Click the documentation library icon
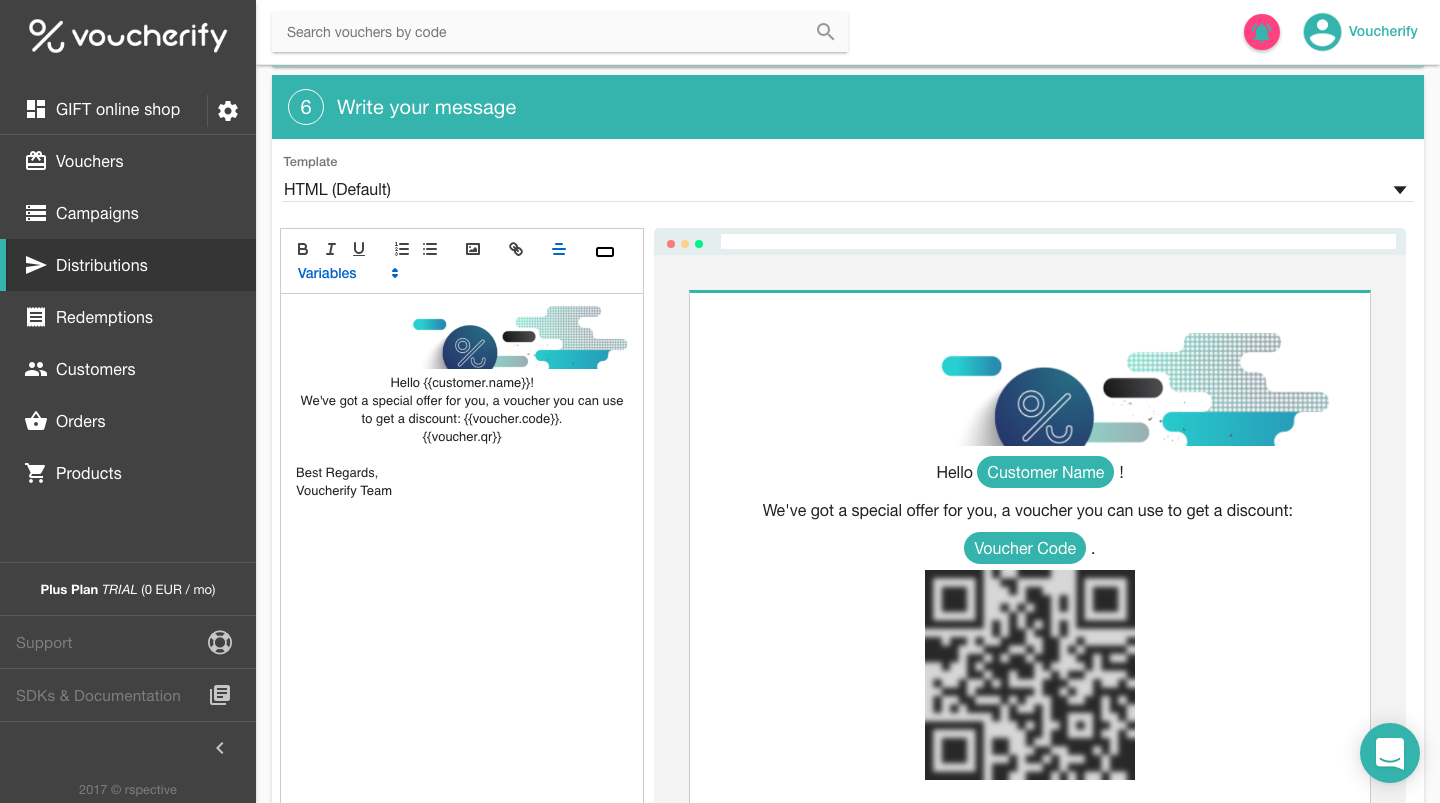 220,695
